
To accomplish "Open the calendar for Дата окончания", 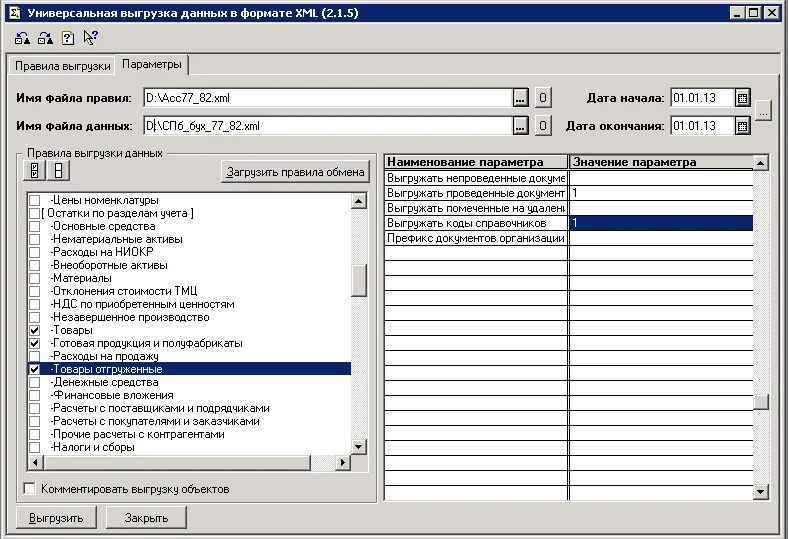I will click(x=742, y=126).
